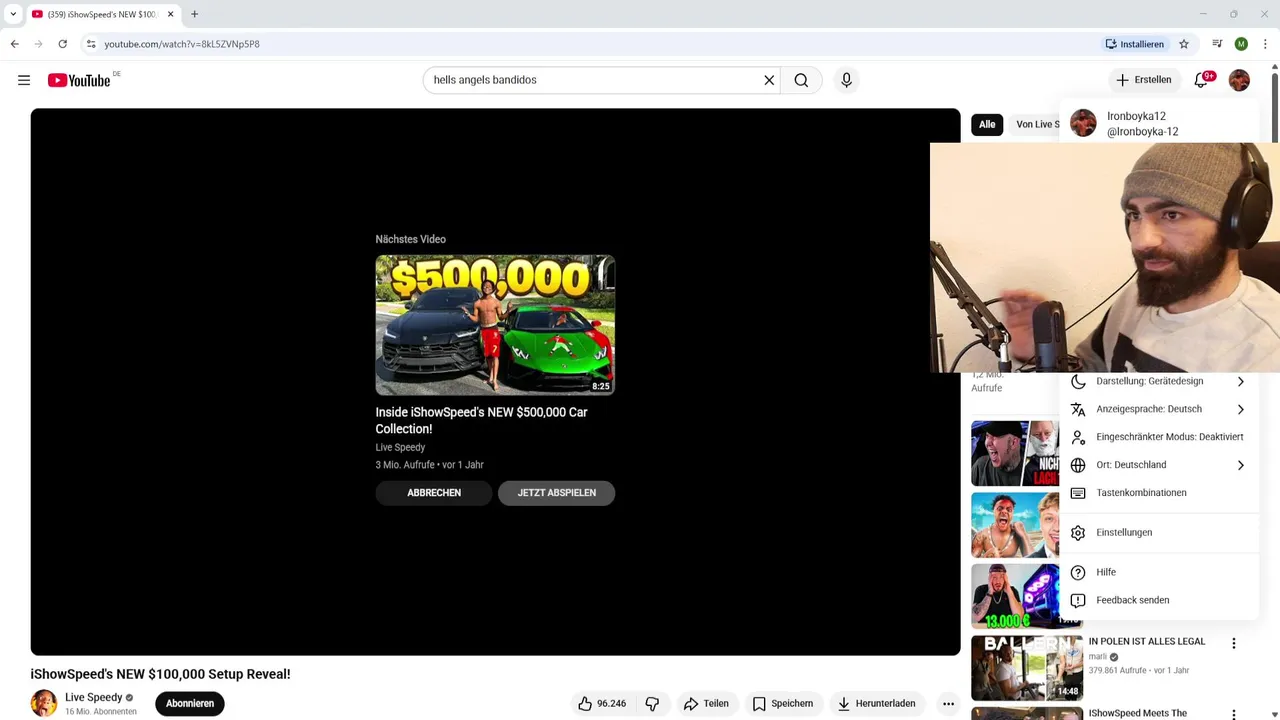Open Tastenkombinationen menu entry
The height and width of the screenshot is (720, 1280).
click(1158, 493)
